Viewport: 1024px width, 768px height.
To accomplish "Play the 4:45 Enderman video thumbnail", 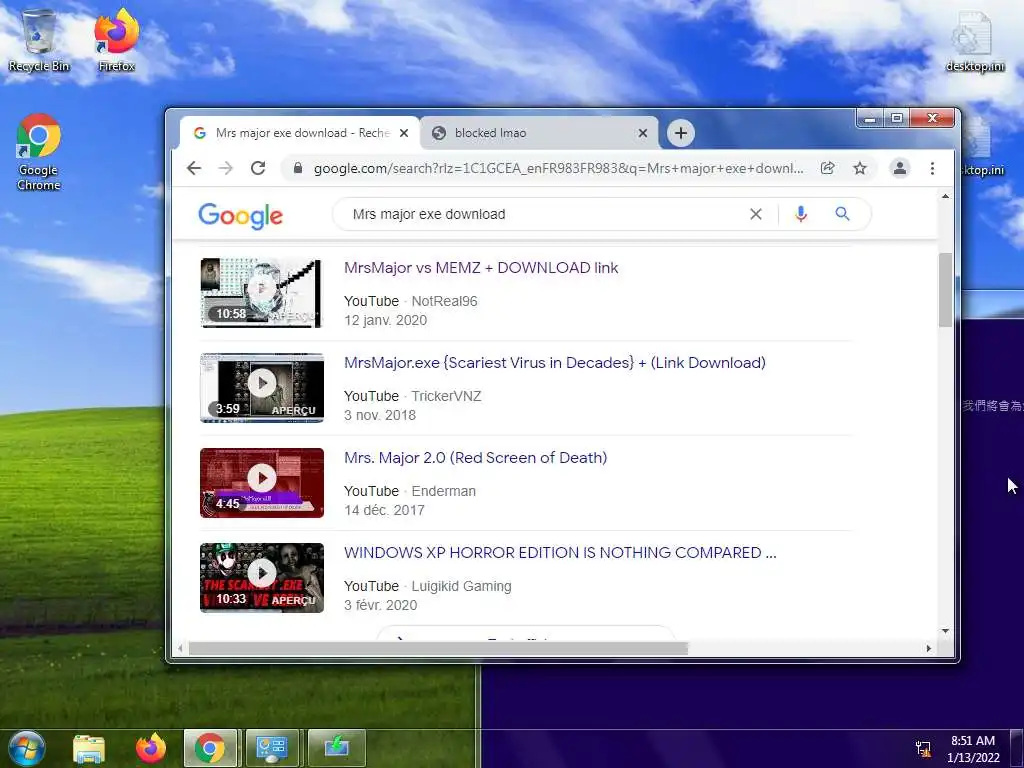I will [x=262, y=483].
